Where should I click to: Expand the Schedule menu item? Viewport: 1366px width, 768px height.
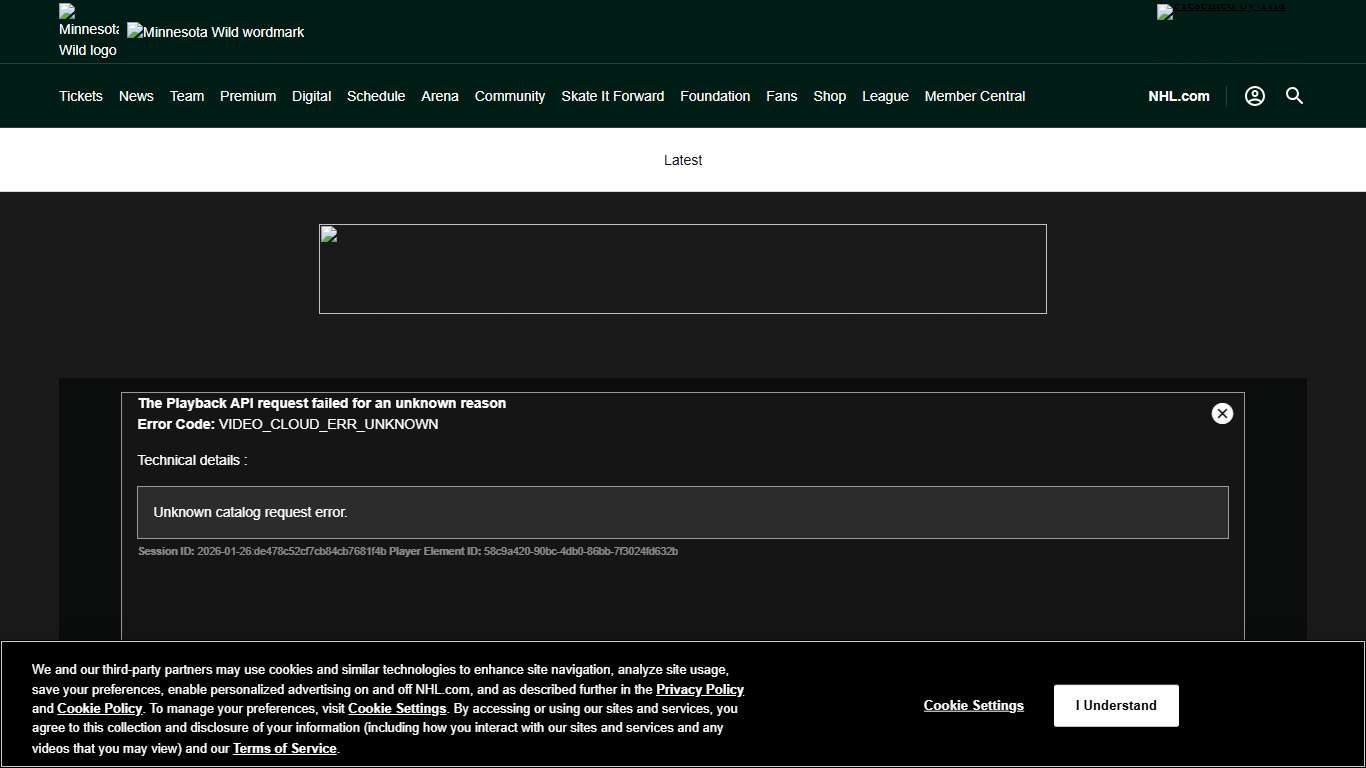pos(376,96)
